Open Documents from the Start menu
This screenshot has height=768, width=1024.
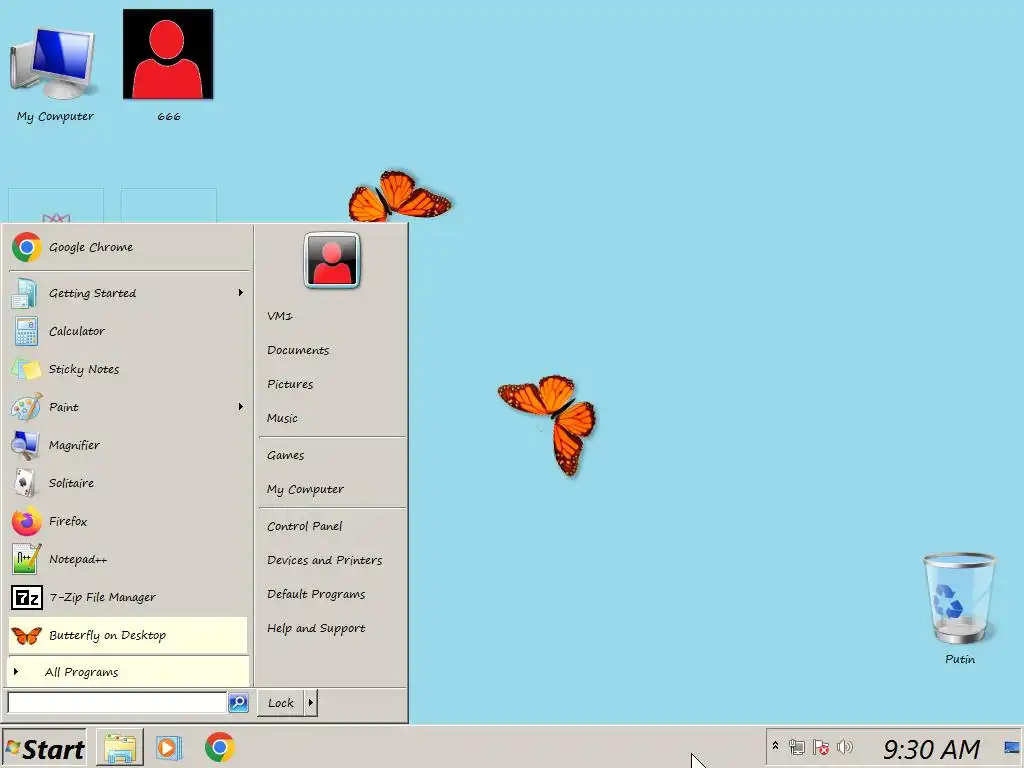click(x=332, y=350)
